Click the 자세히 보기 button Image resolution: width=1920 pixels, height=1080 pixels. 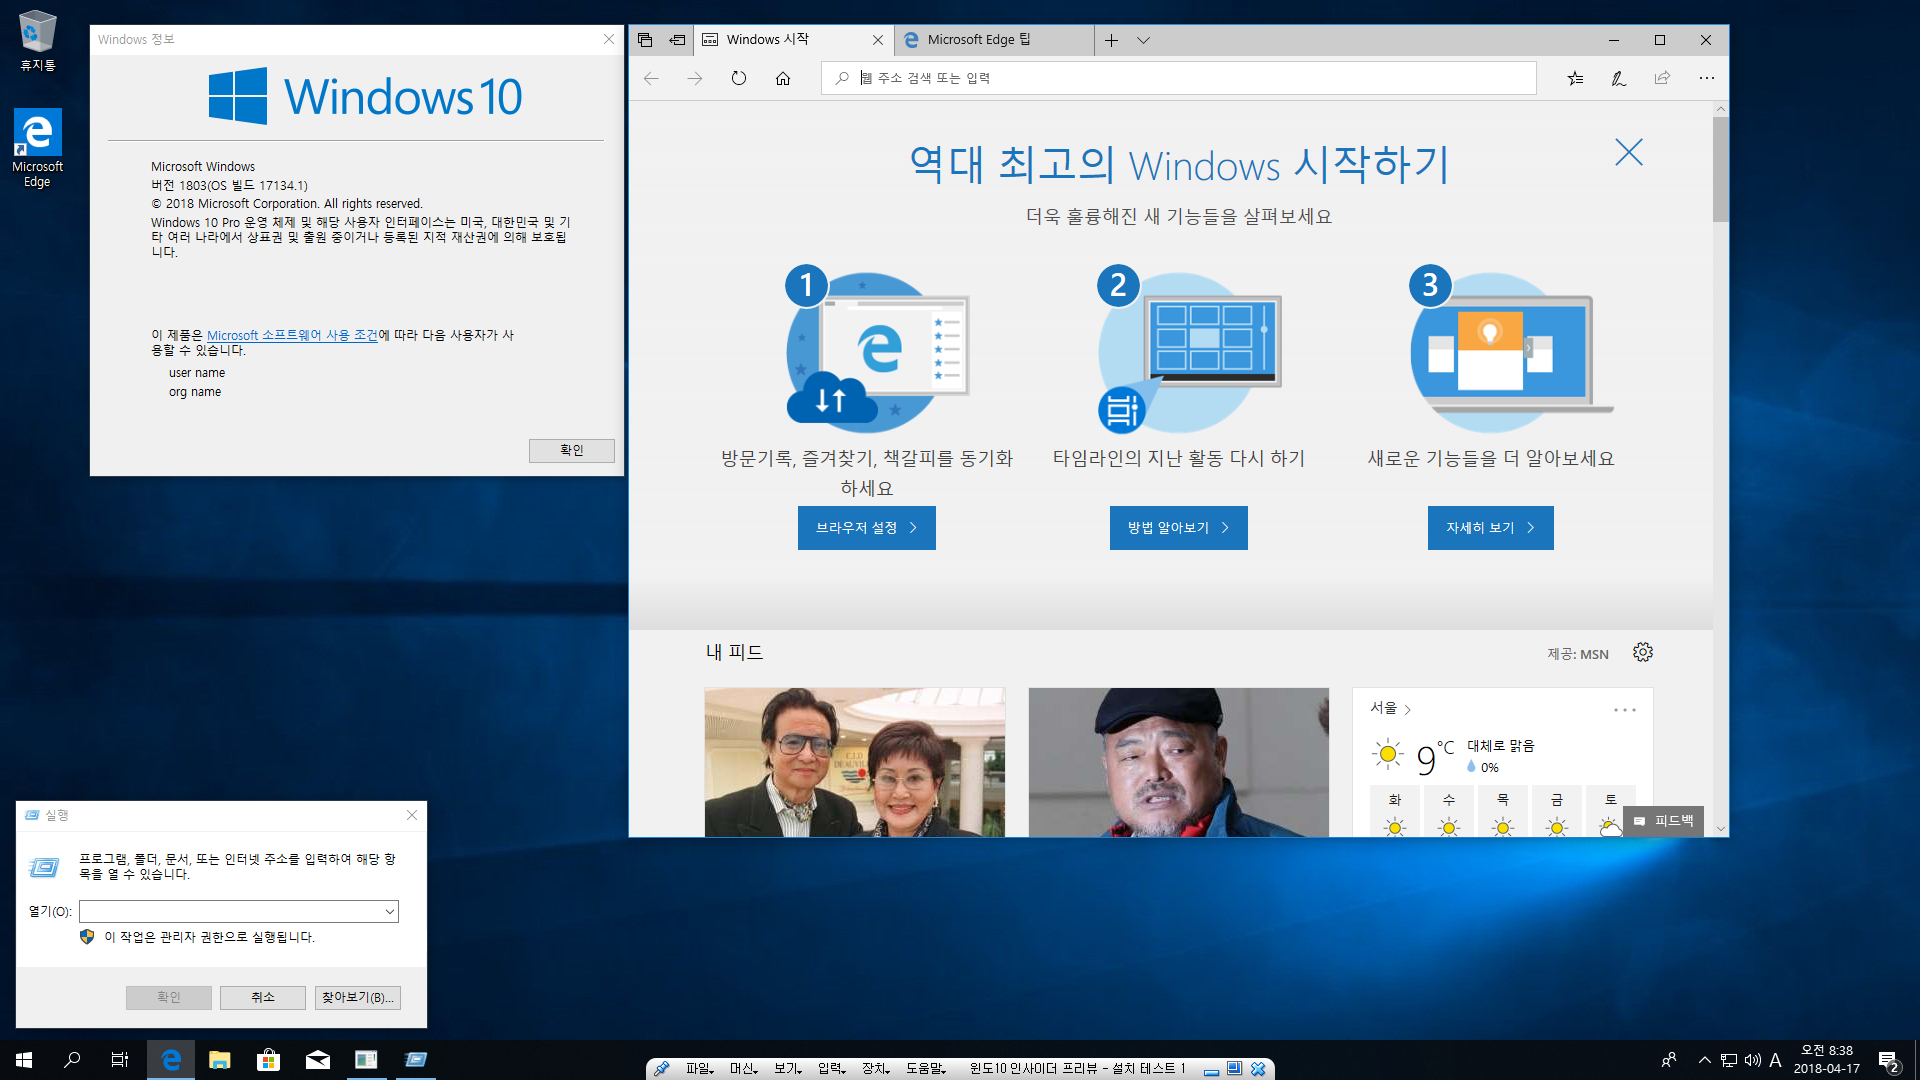coord(1491,528)
